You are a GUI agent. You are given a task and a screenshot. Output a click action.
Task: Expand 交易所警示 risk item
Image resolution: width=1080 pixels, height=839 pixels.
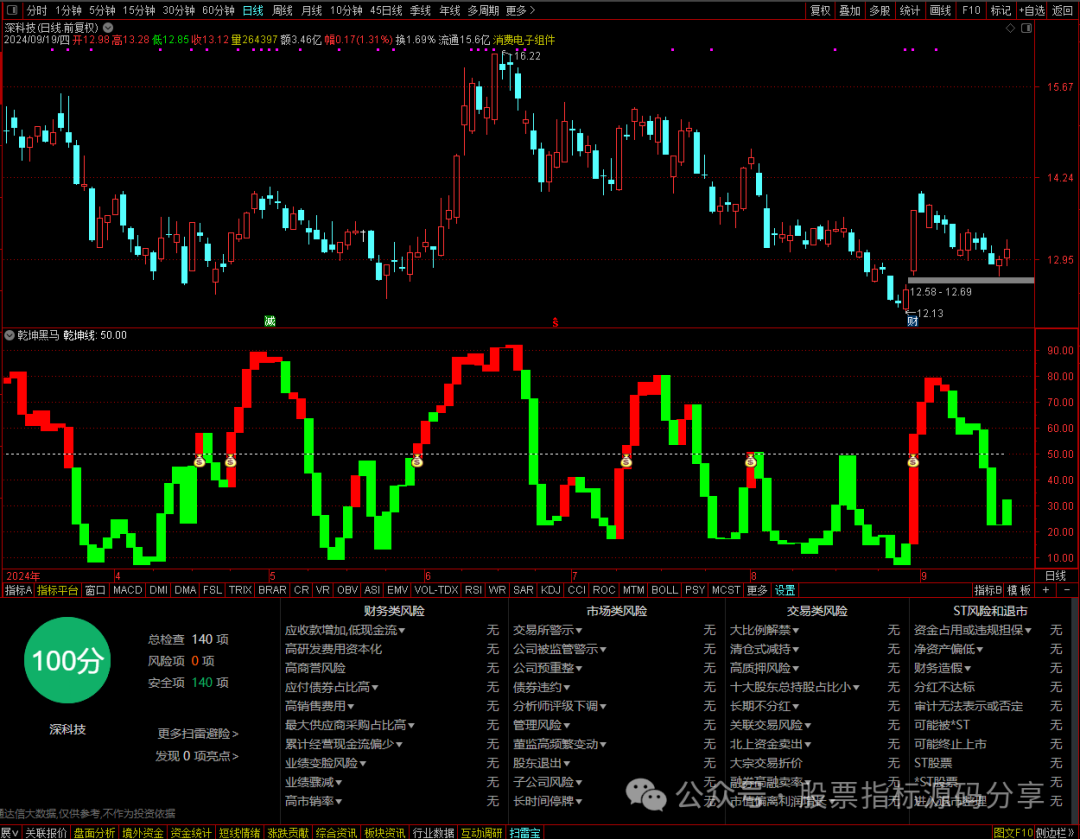click(548, 630)
